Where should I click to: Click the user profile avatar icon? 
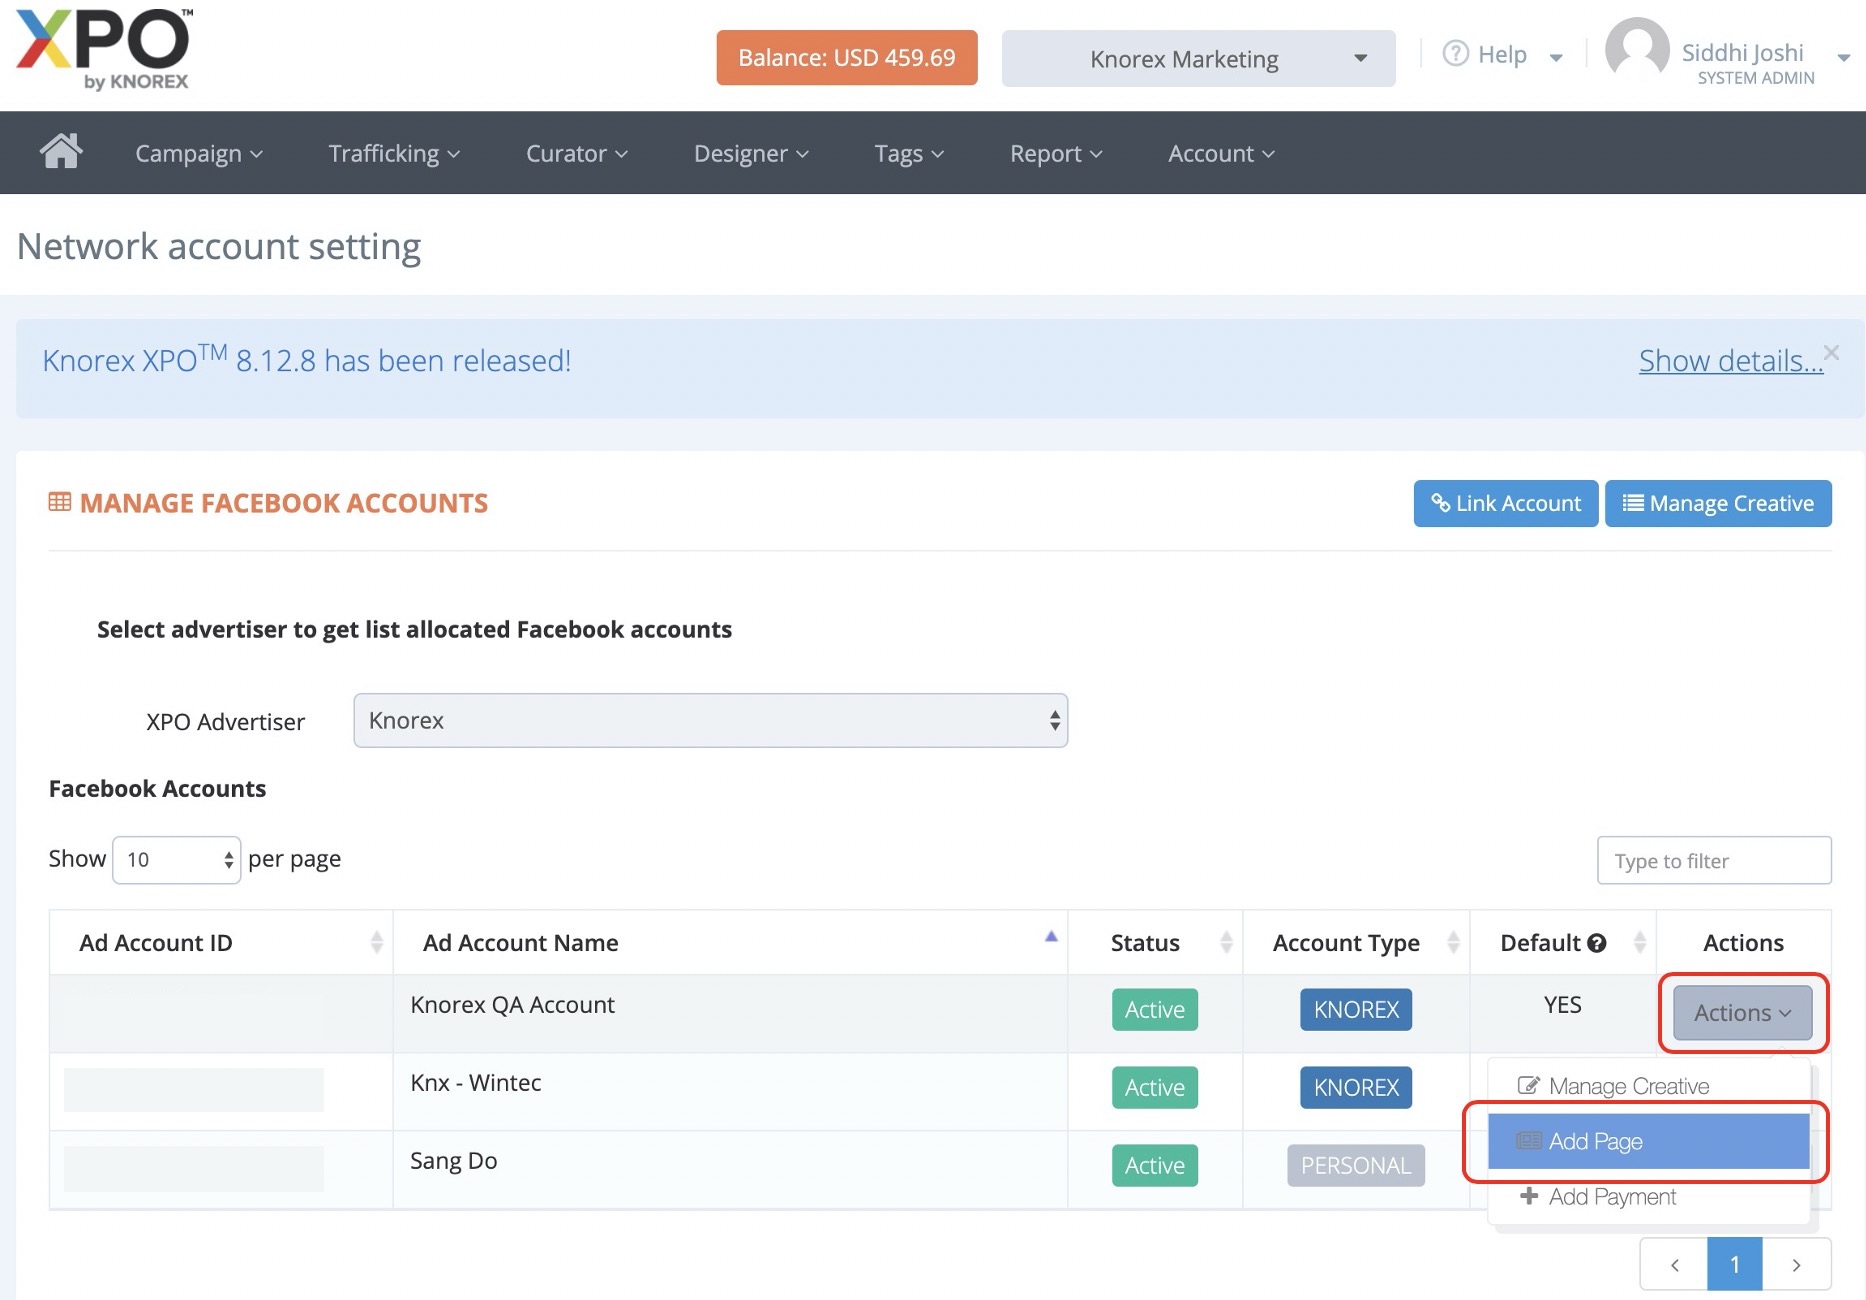tap(1636, 52)
